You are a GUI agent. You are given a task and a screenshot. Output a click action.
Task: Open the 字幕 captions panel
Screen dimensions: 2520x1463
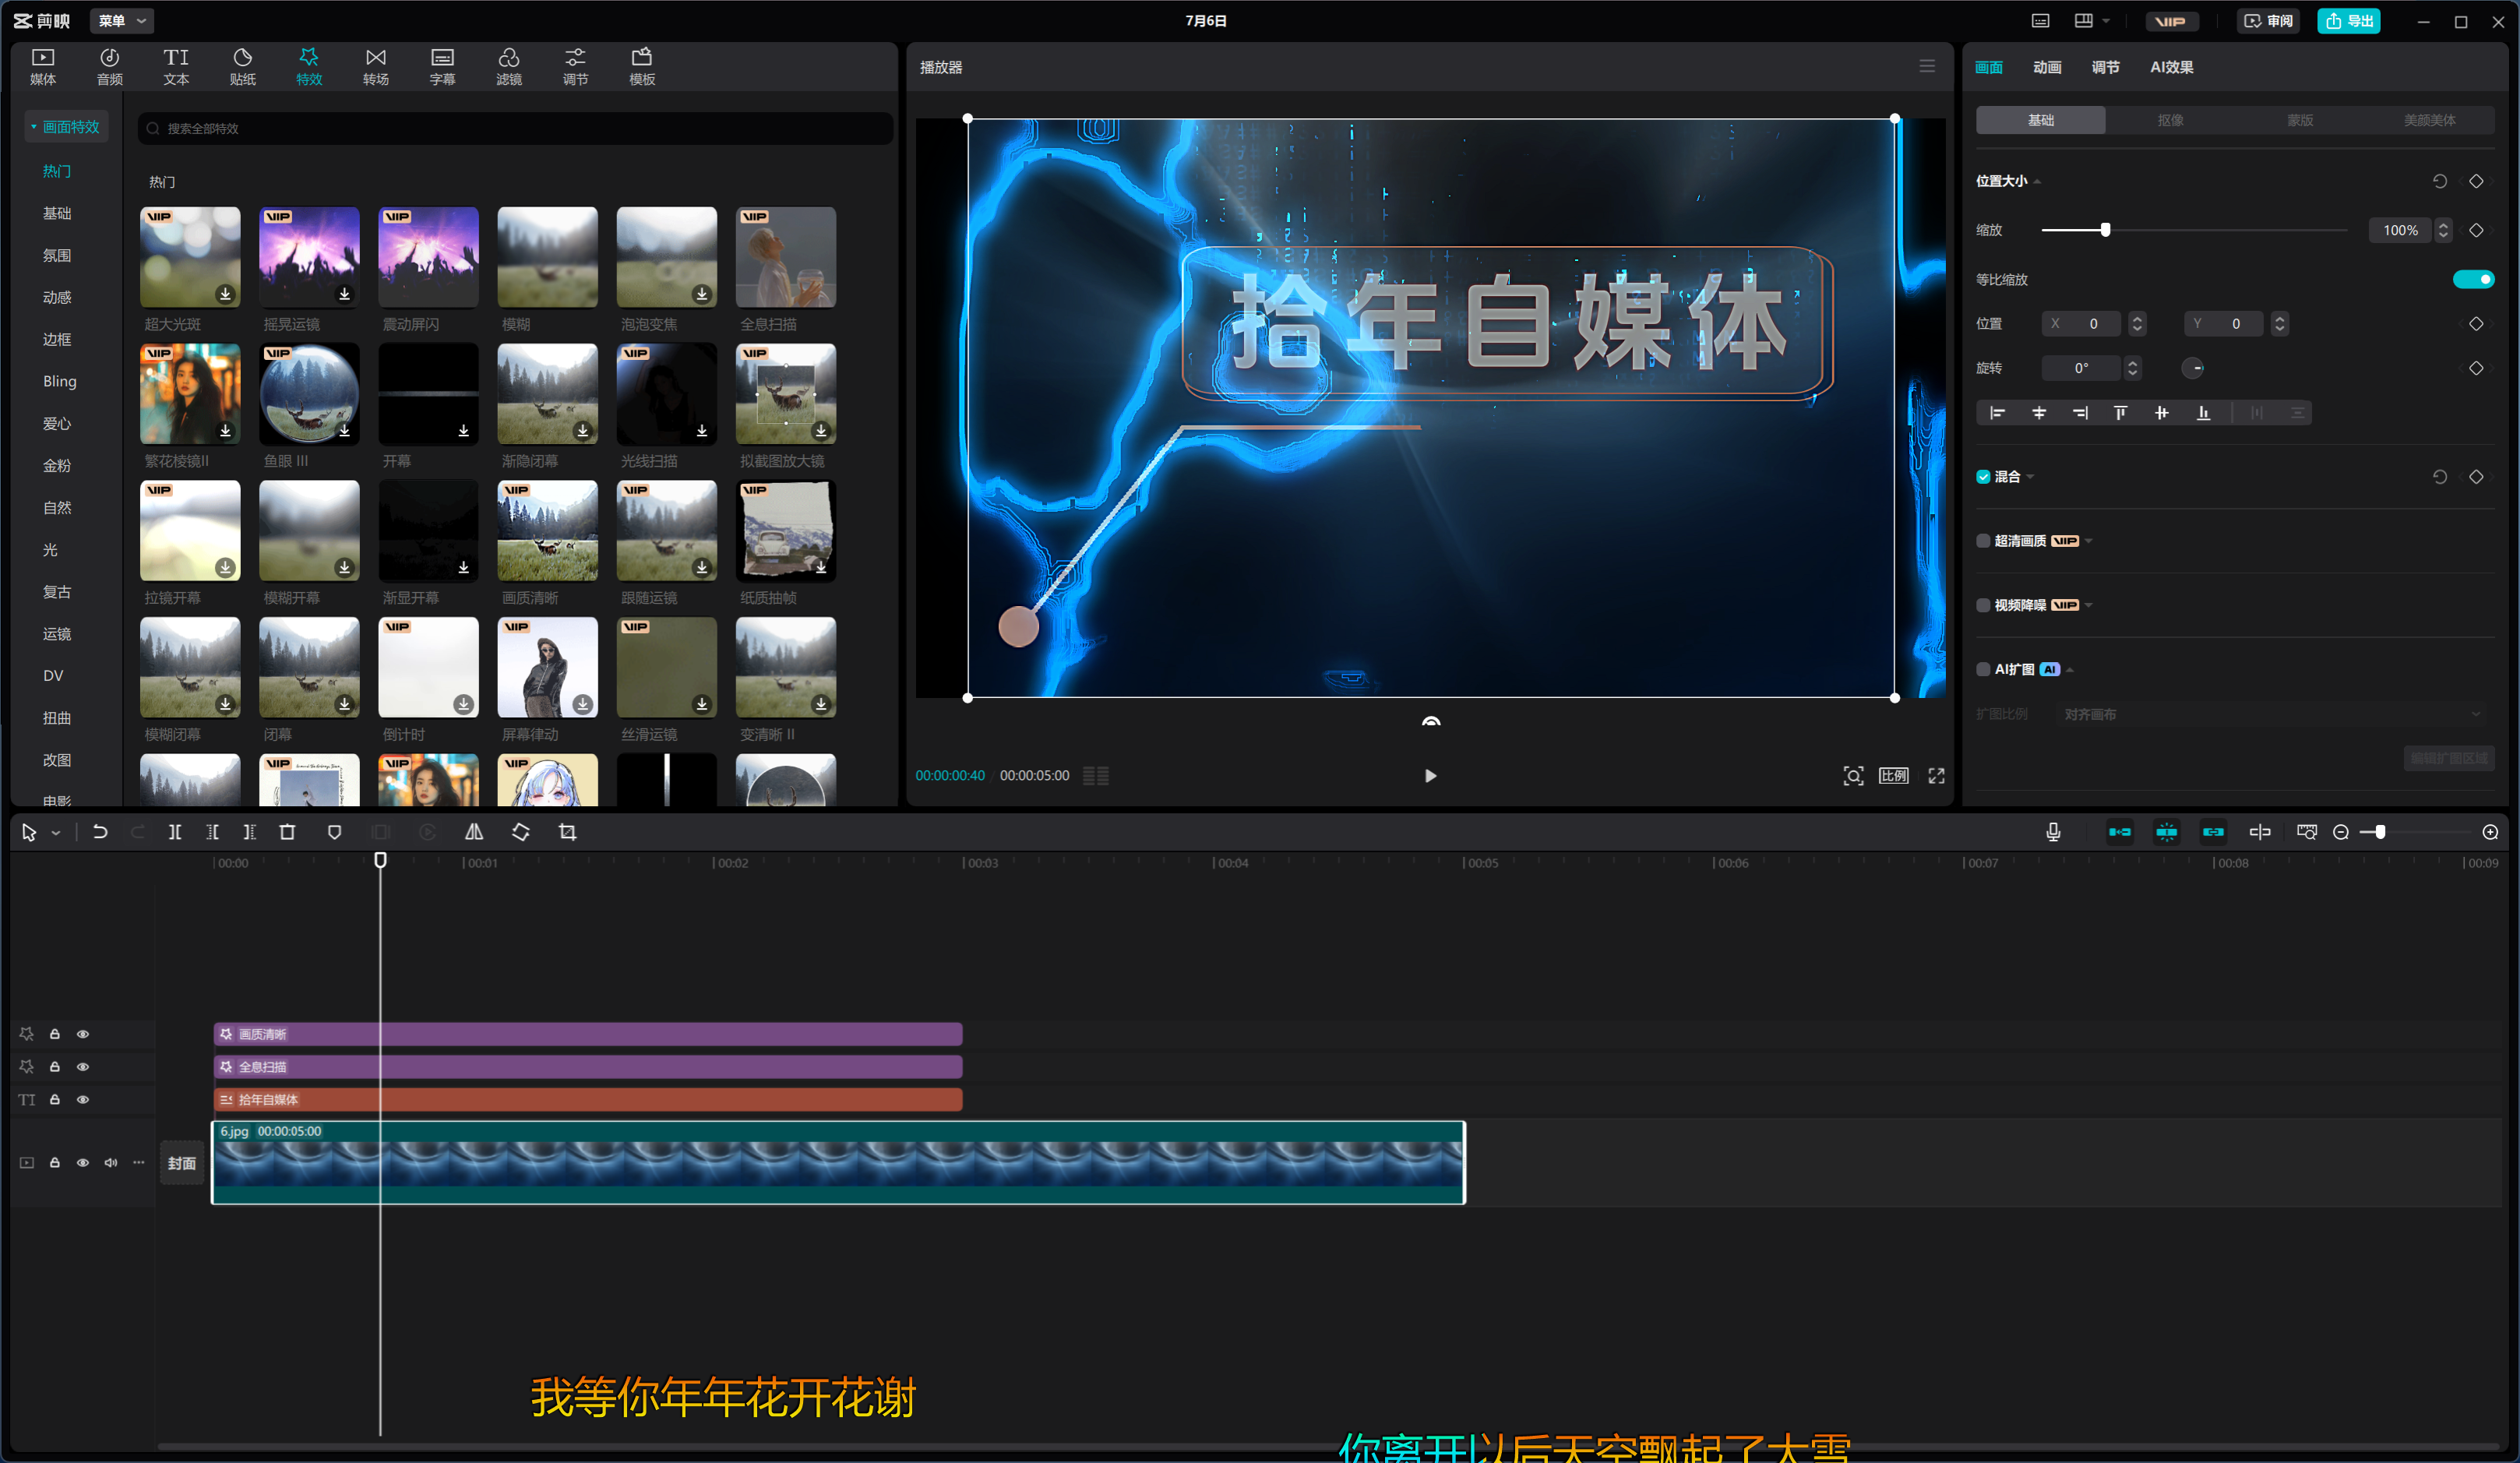pyautogui.click(x=442, y=67)
